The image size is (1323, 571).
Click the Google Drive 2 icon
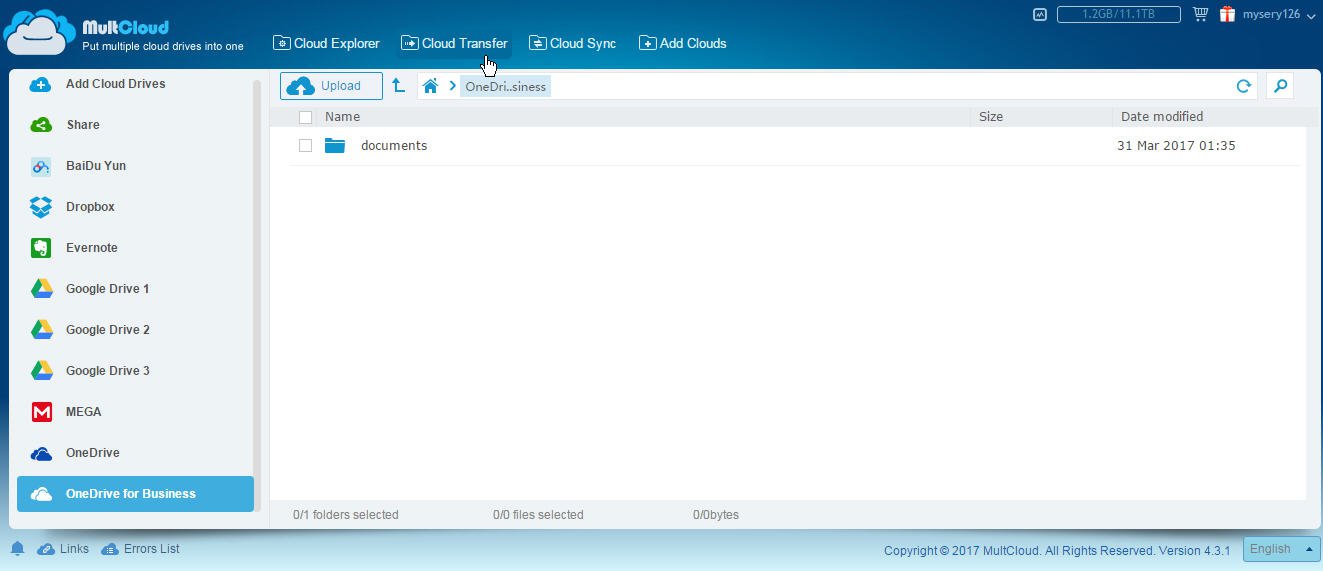[41, 330]
